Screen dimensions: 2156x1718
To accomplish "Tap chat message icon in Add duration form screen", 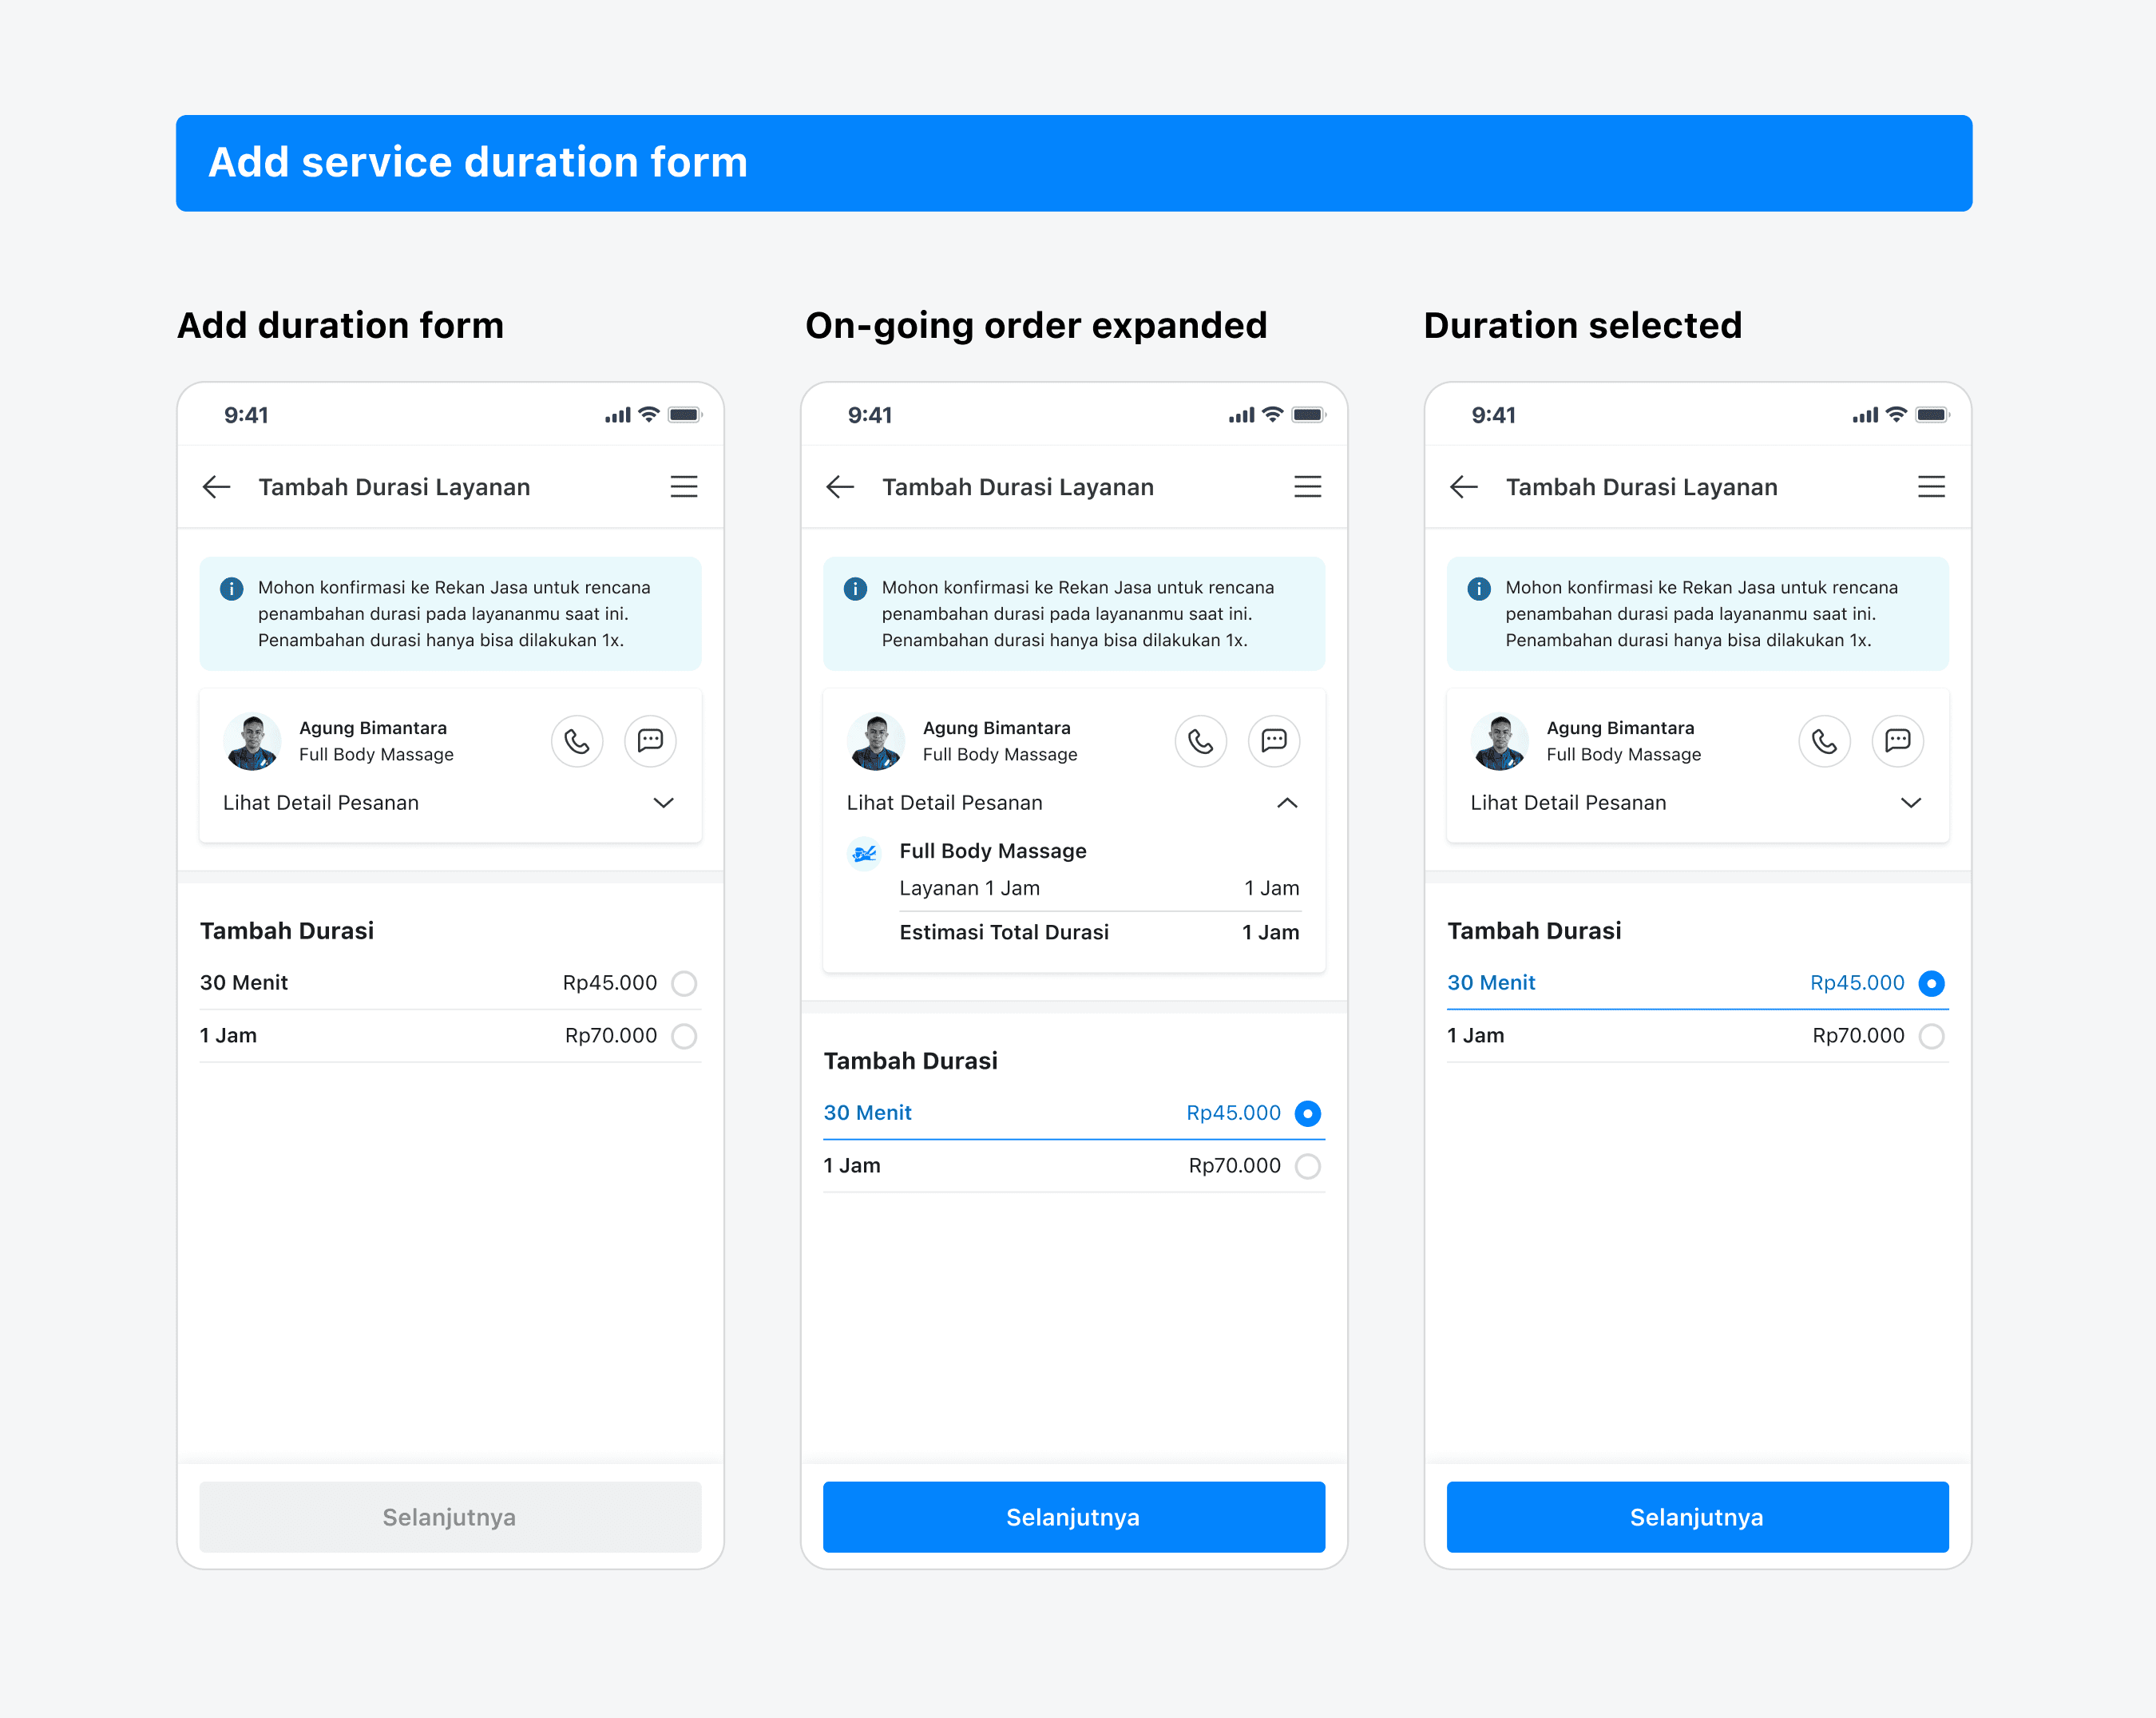I will pos(650,741).
